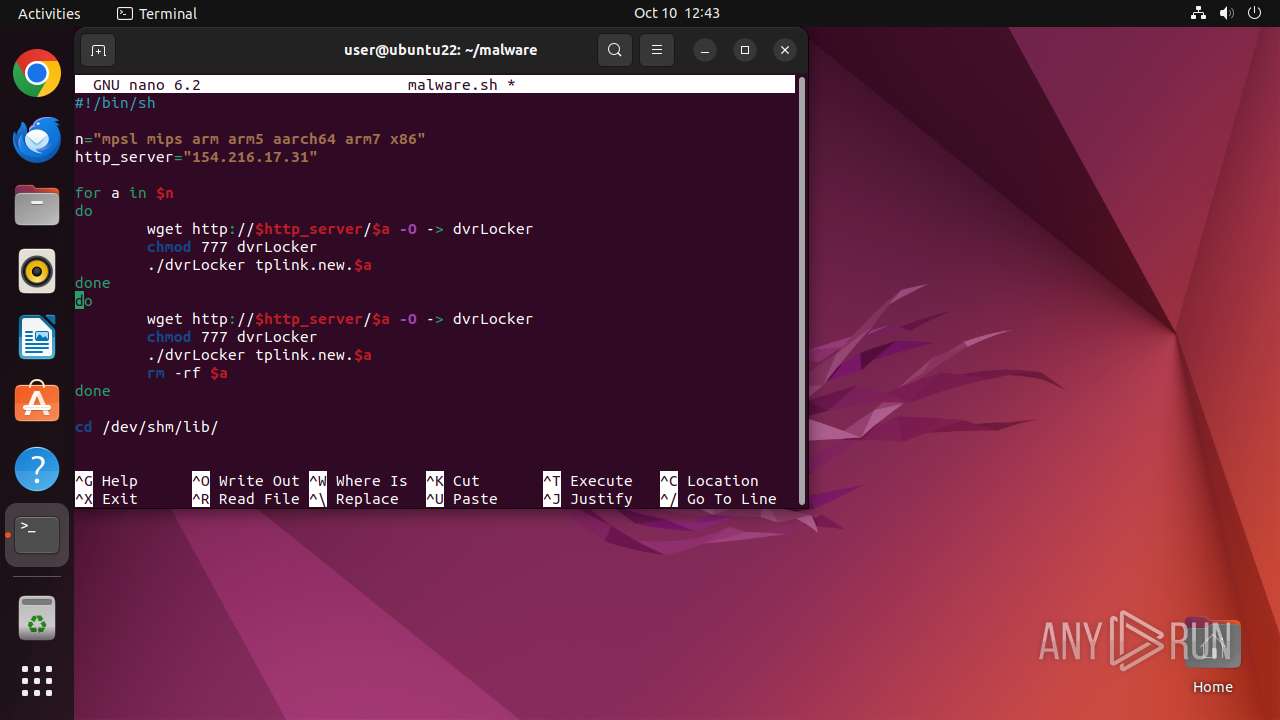Minimize the terminal window

point(705,50)
